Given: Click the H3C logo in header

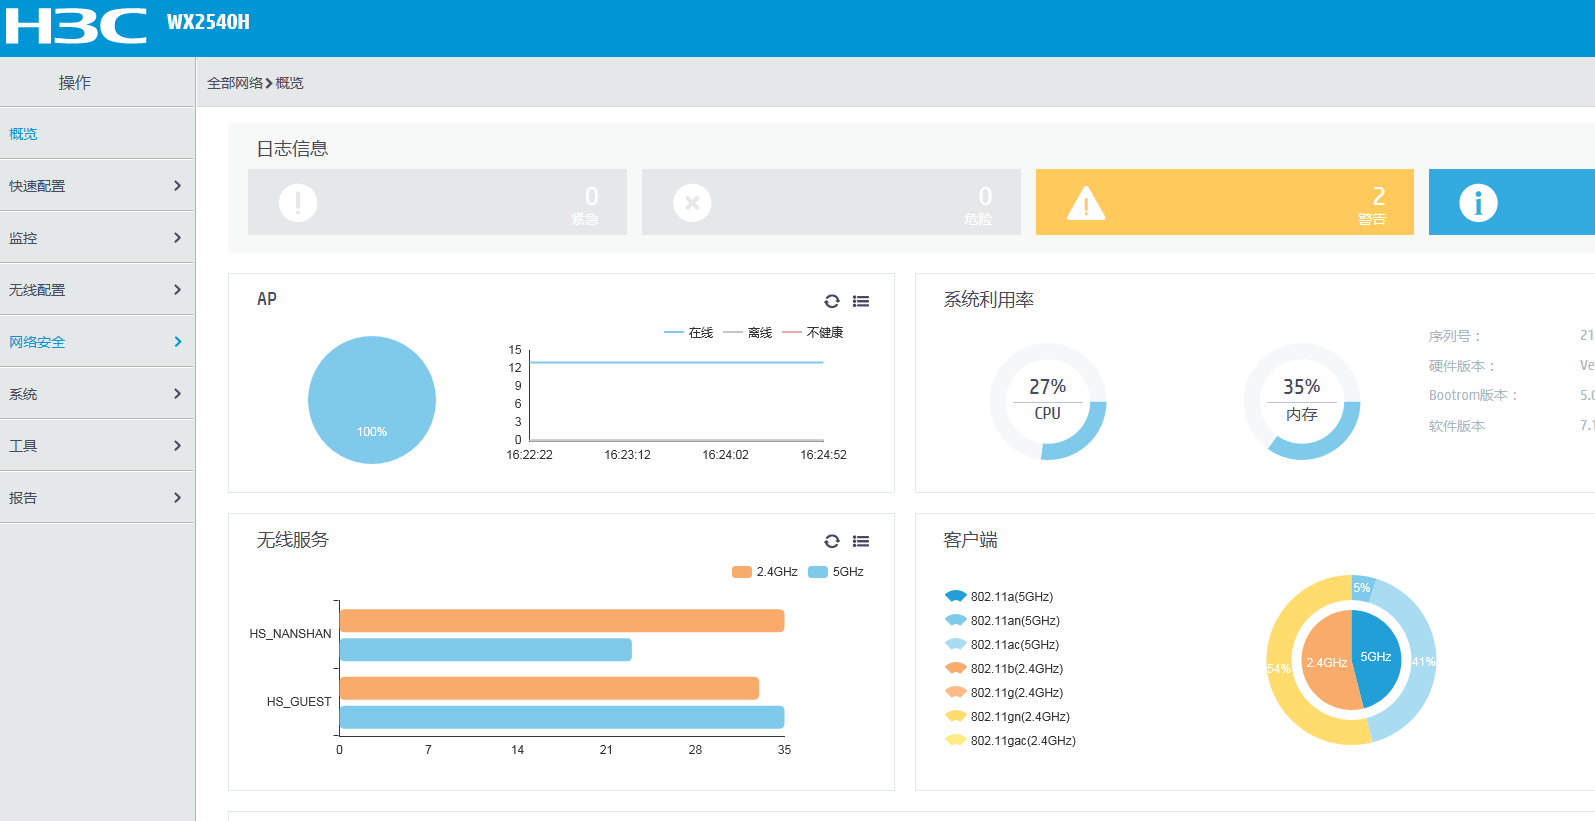Looking at the screenshot, I should (x=76, y=26).
